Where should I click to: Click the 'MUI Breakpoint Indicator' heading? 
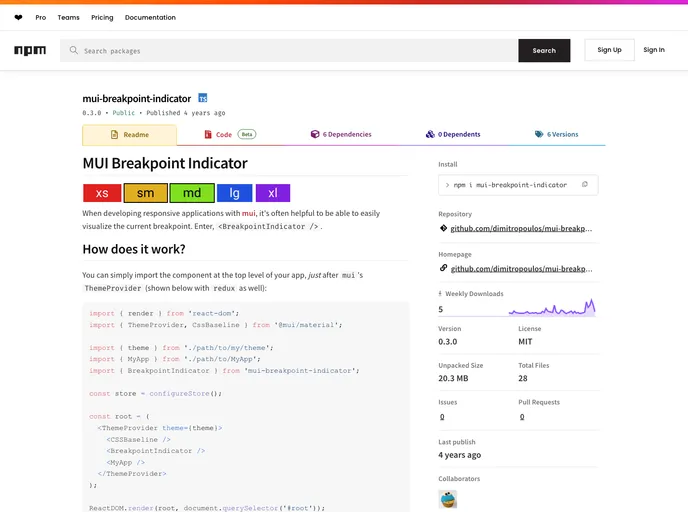[x=165, y=163]
